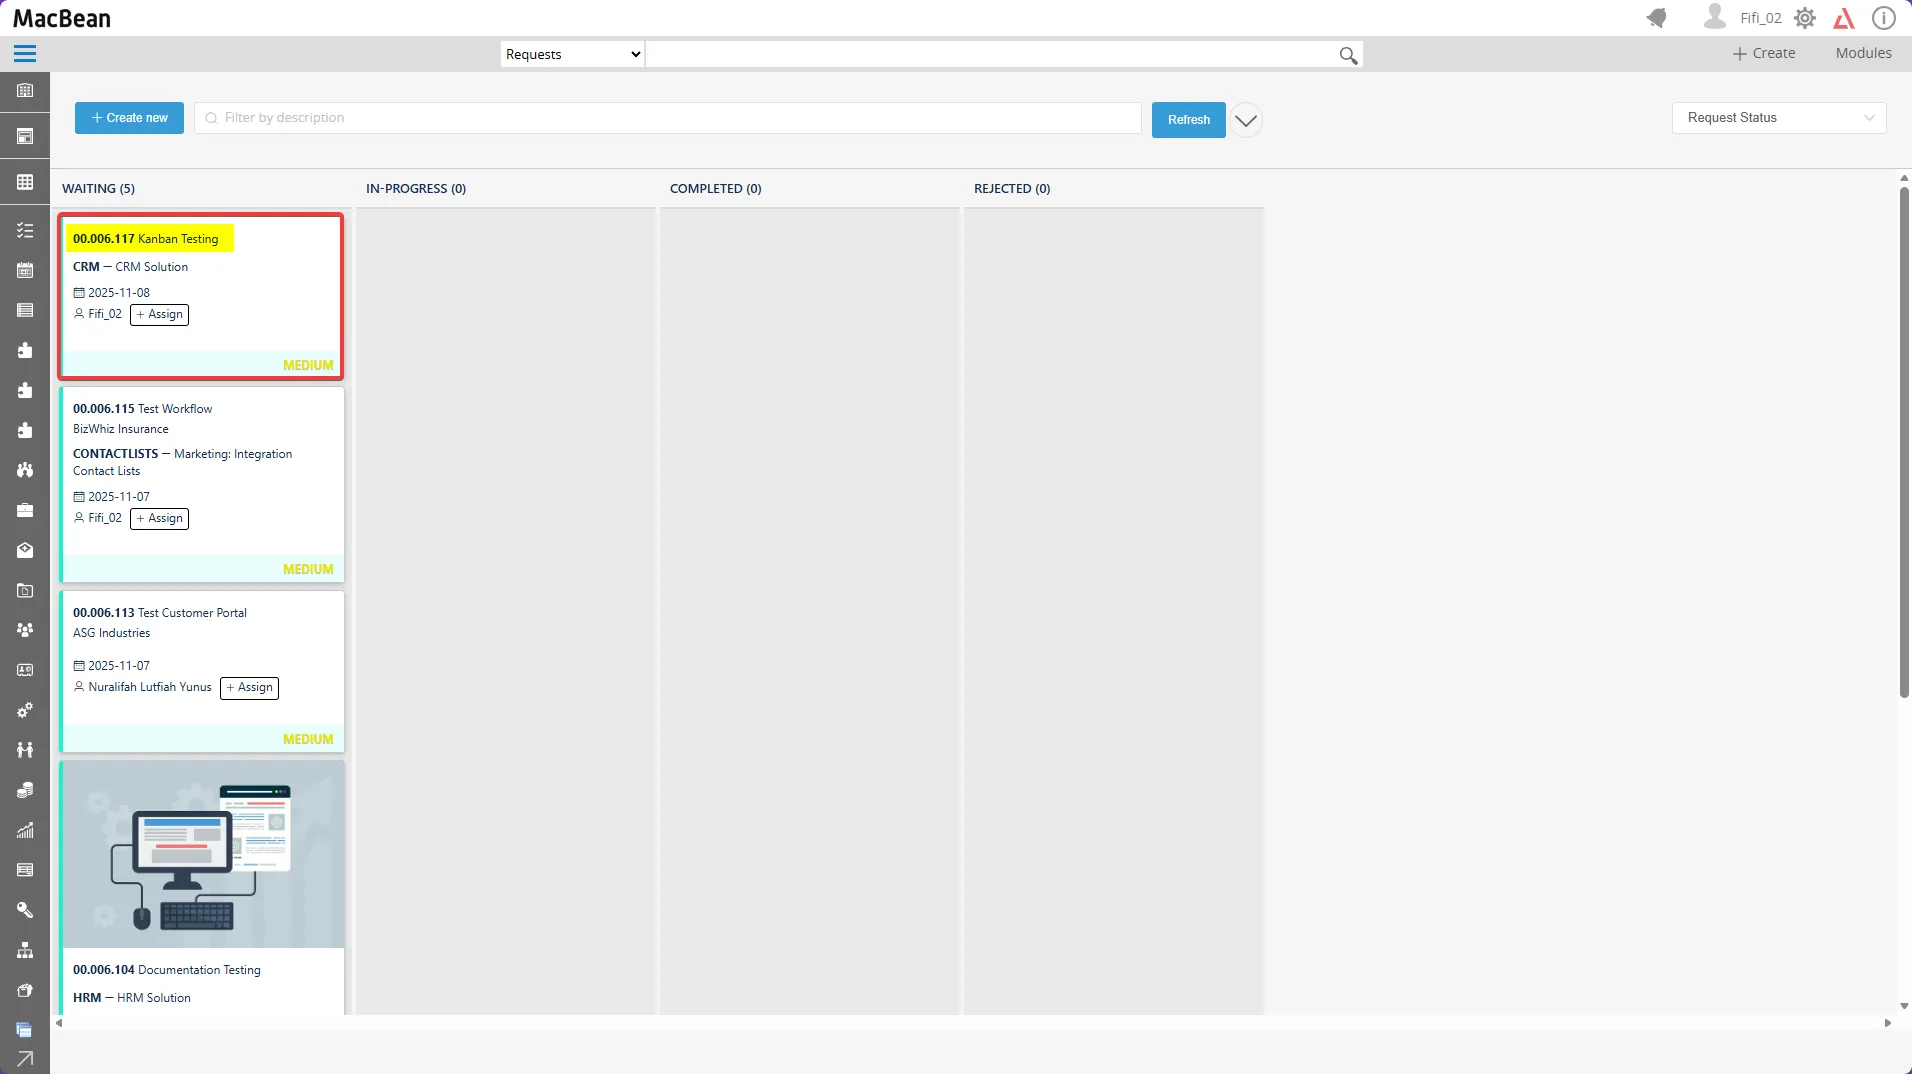Open the org chart icon in sidebar
The image size is (1912, 1074).
(25, 950)
